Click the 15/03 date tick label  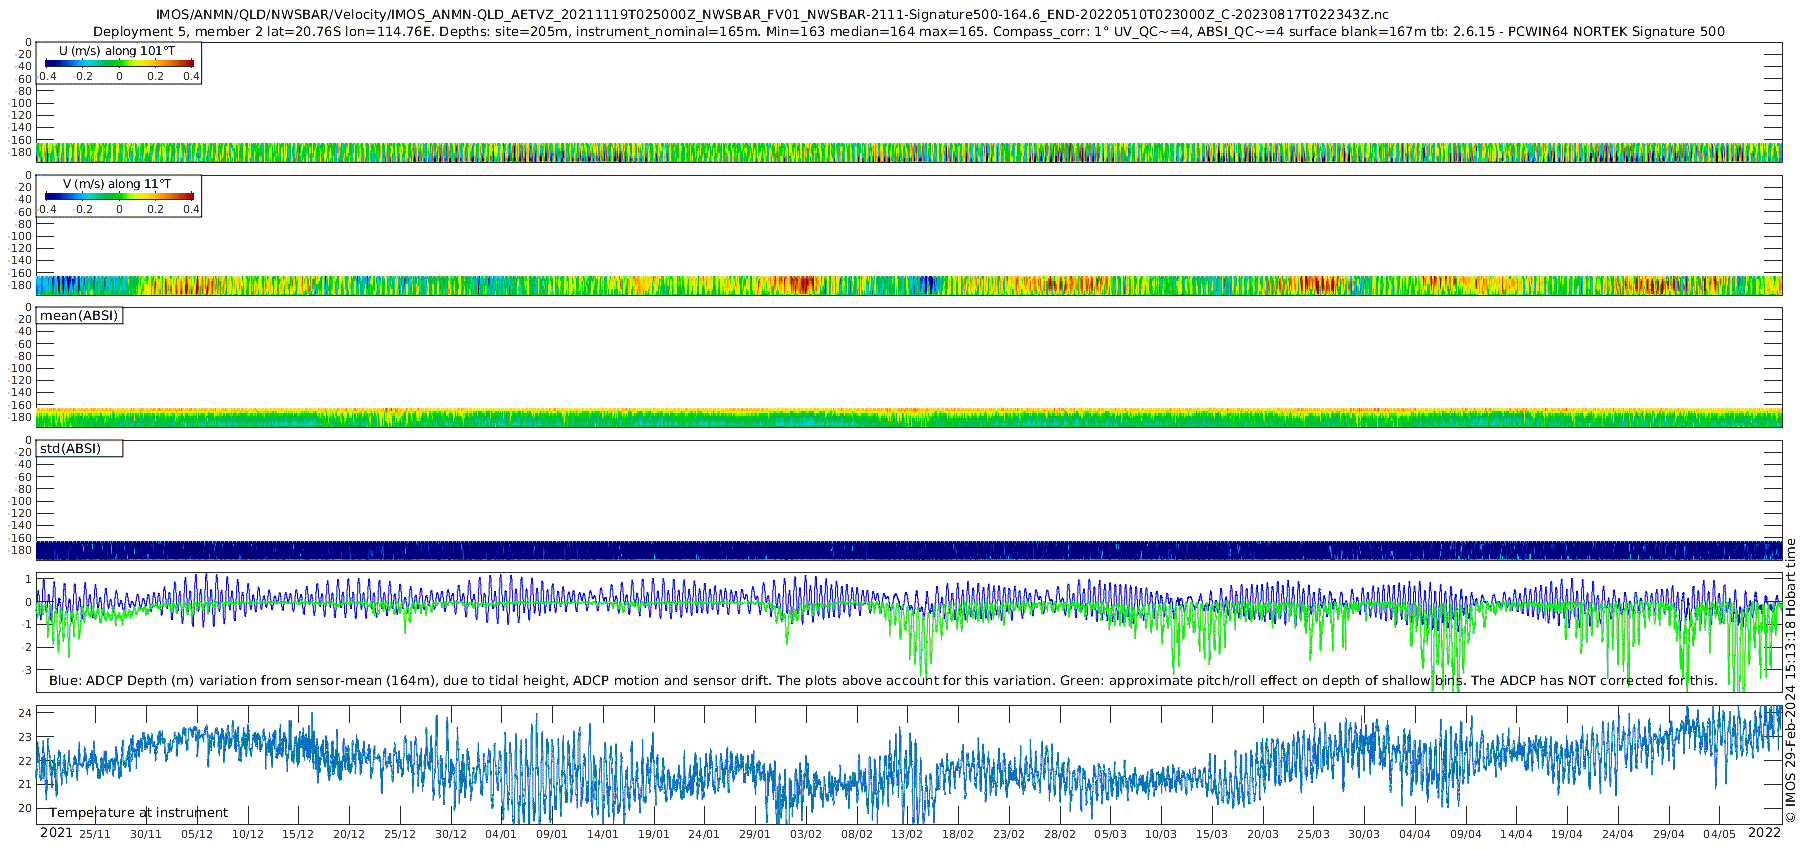click(x=1211, y=834)
